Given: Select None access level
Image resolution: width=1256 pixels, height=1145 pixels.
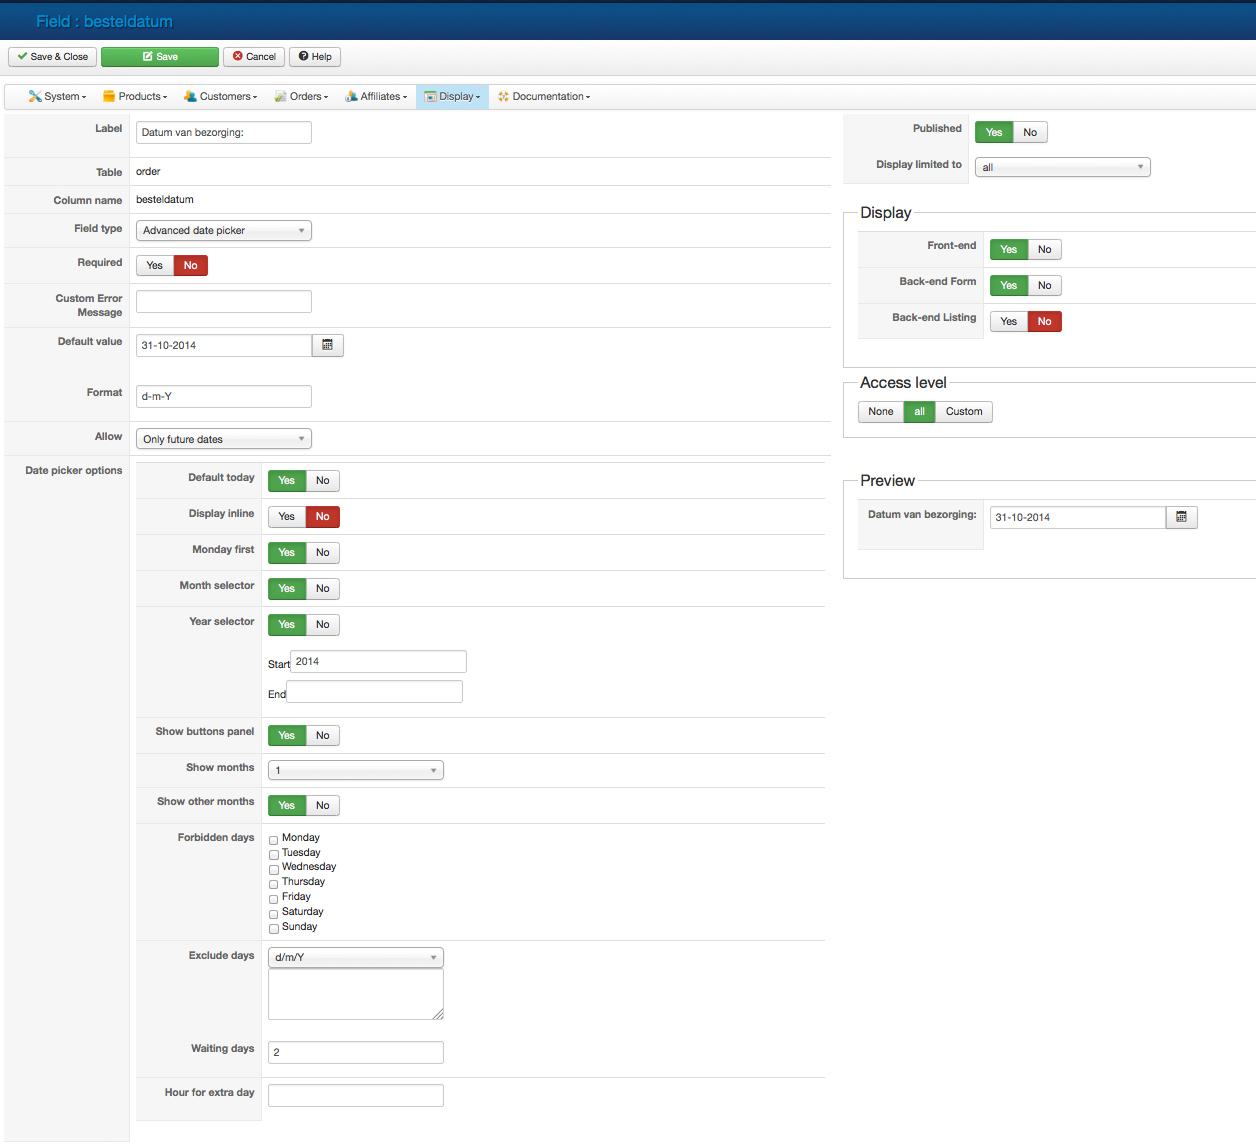Looking at the screenshot, I should (x=881, y=412).
